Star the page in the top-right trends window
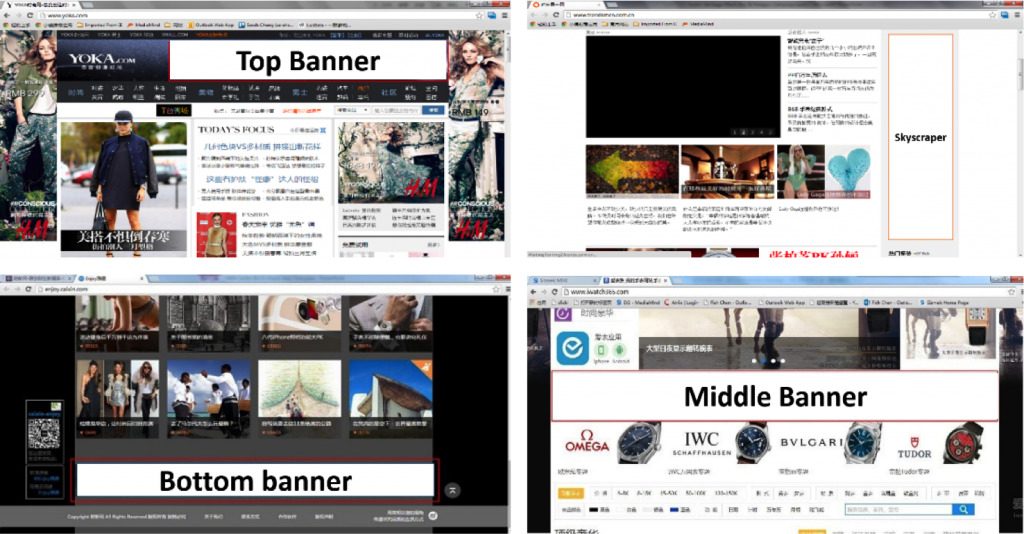 pos(993,14)
